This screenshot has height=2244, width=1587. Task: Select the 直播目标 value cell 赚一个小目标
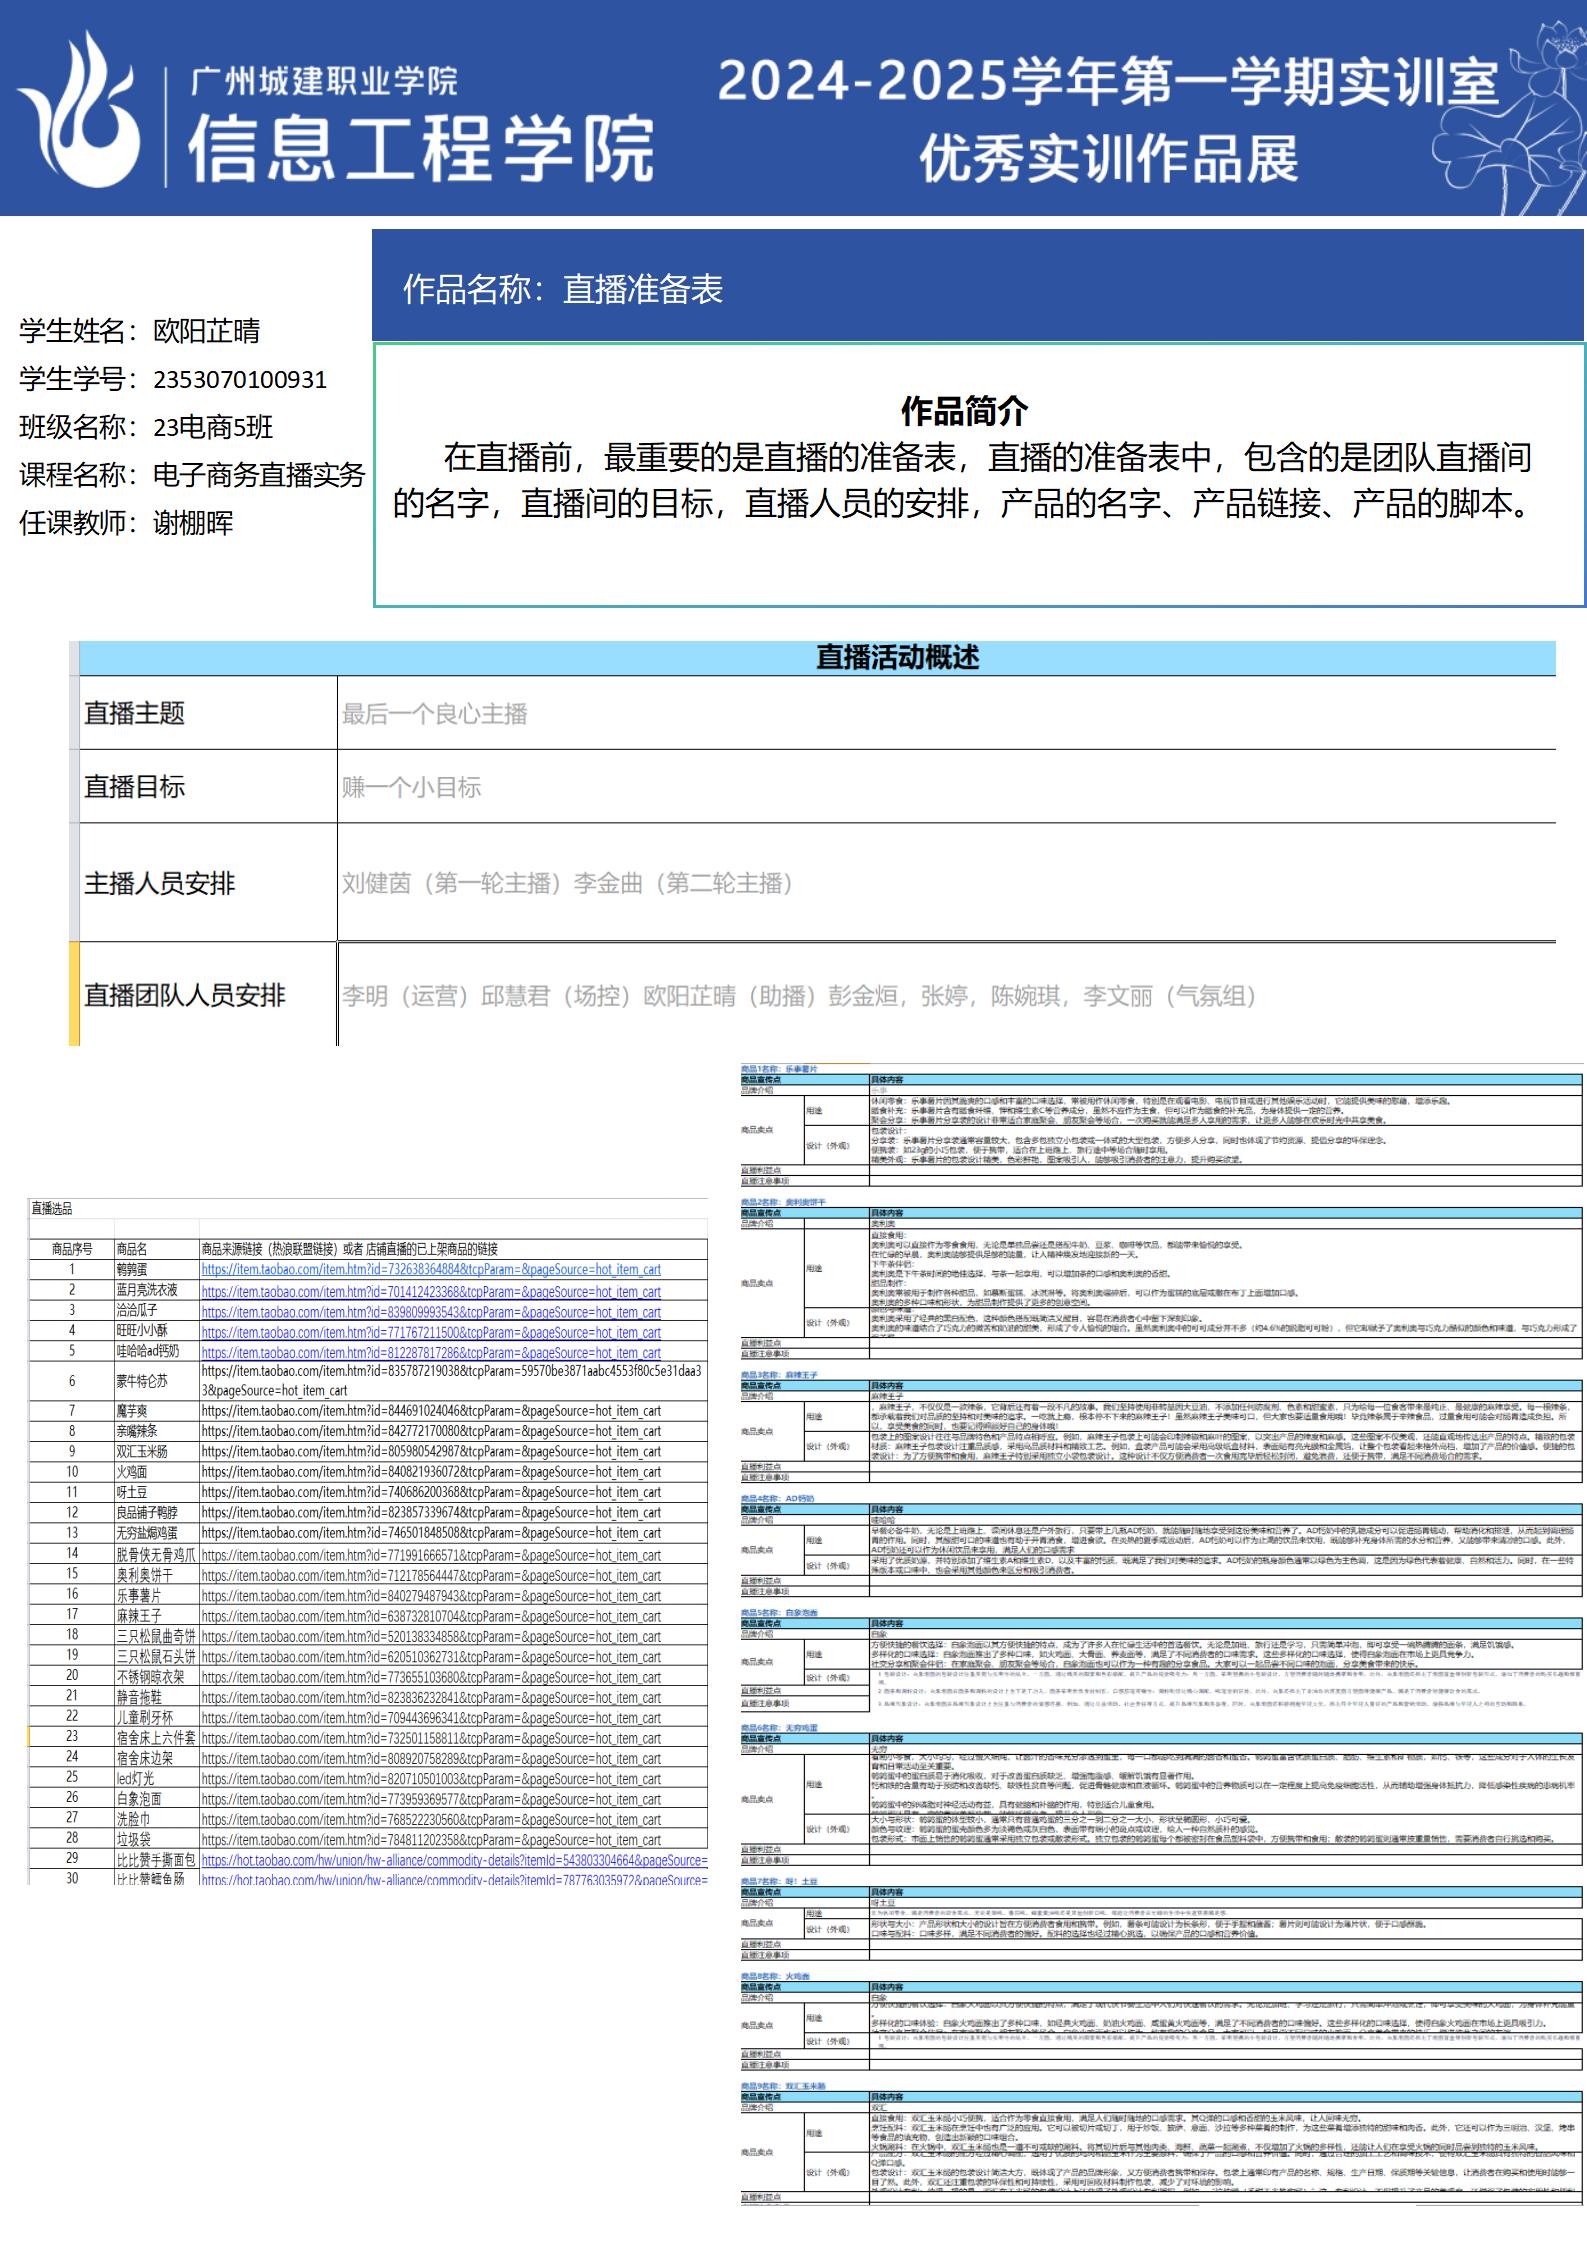coord(411,787)
